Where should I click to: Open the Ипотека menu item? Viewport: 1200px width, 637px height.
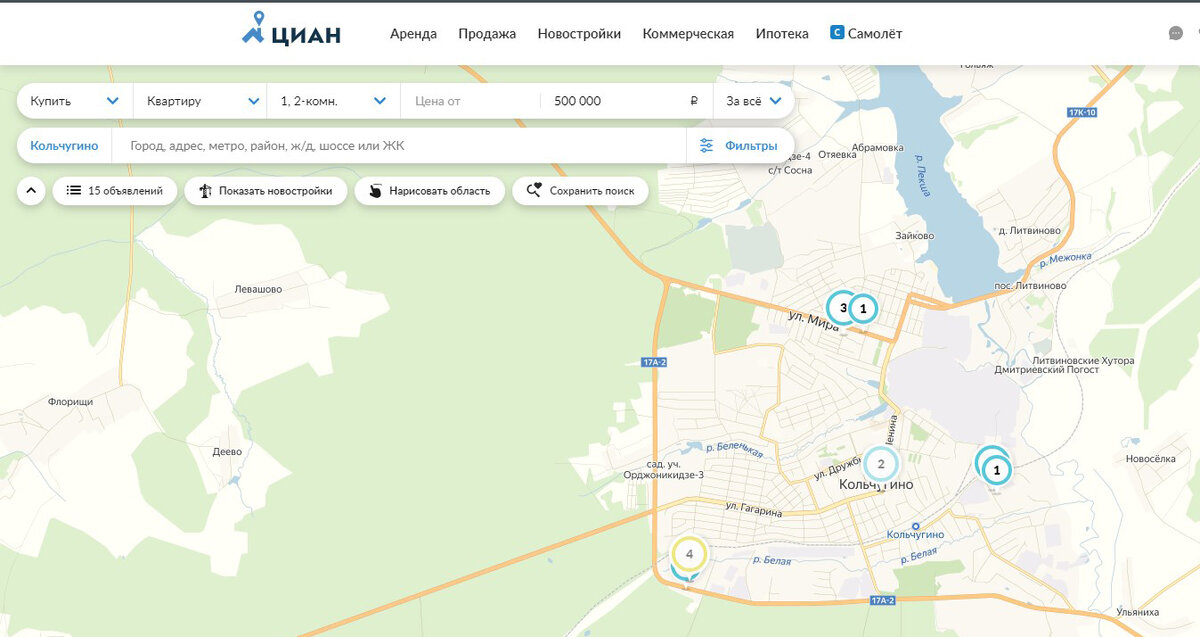tap(784, 33)
